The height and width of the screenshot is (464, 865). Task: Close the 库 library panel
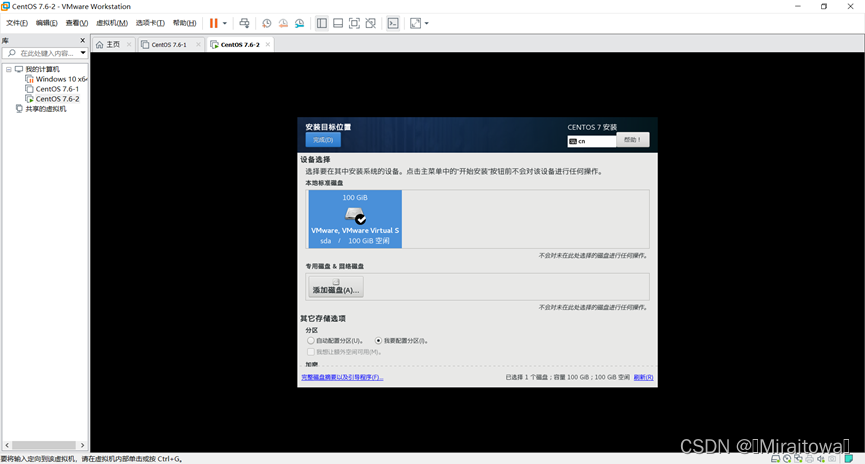[83, 40]
